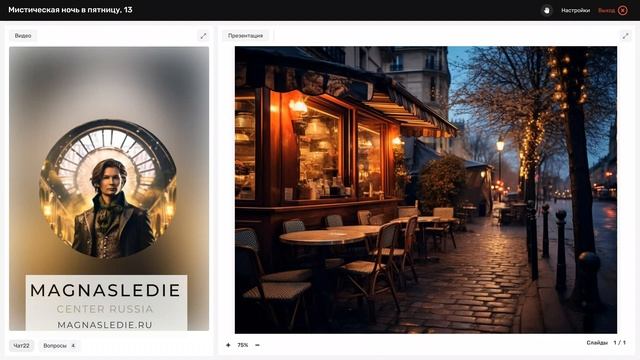This screenshot has width=640, height=360.
Task: Click the 75% zoom value
Action: (x=243, y=345)
